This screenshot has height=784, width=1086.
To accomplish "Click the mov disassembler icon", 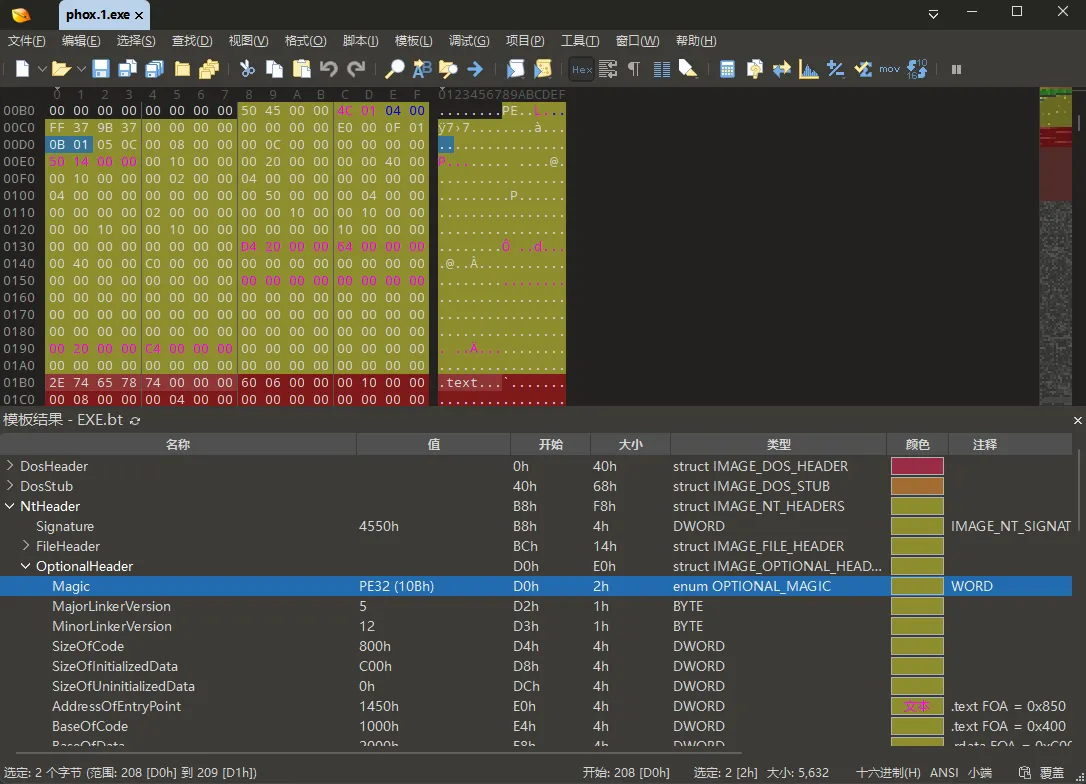I will [x=889, y=69].
